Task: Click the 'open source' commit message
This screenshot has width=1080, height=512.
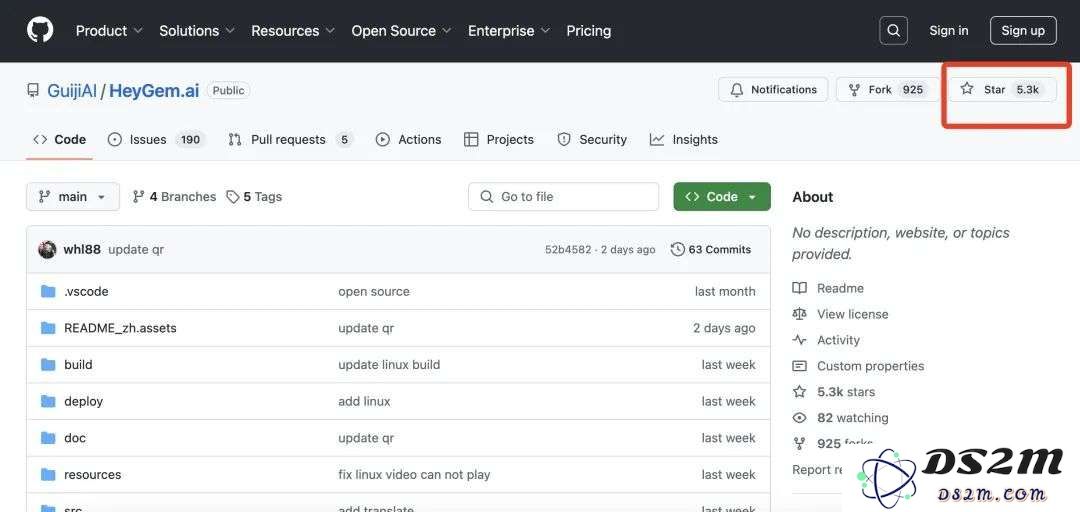Action: 374,291
